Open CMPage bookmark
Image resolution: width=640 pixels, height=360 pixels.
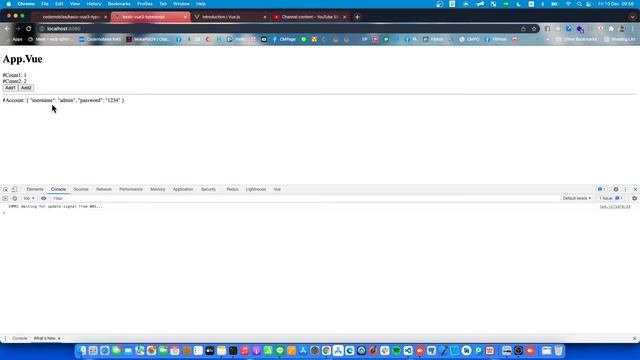tap(284, 39)
